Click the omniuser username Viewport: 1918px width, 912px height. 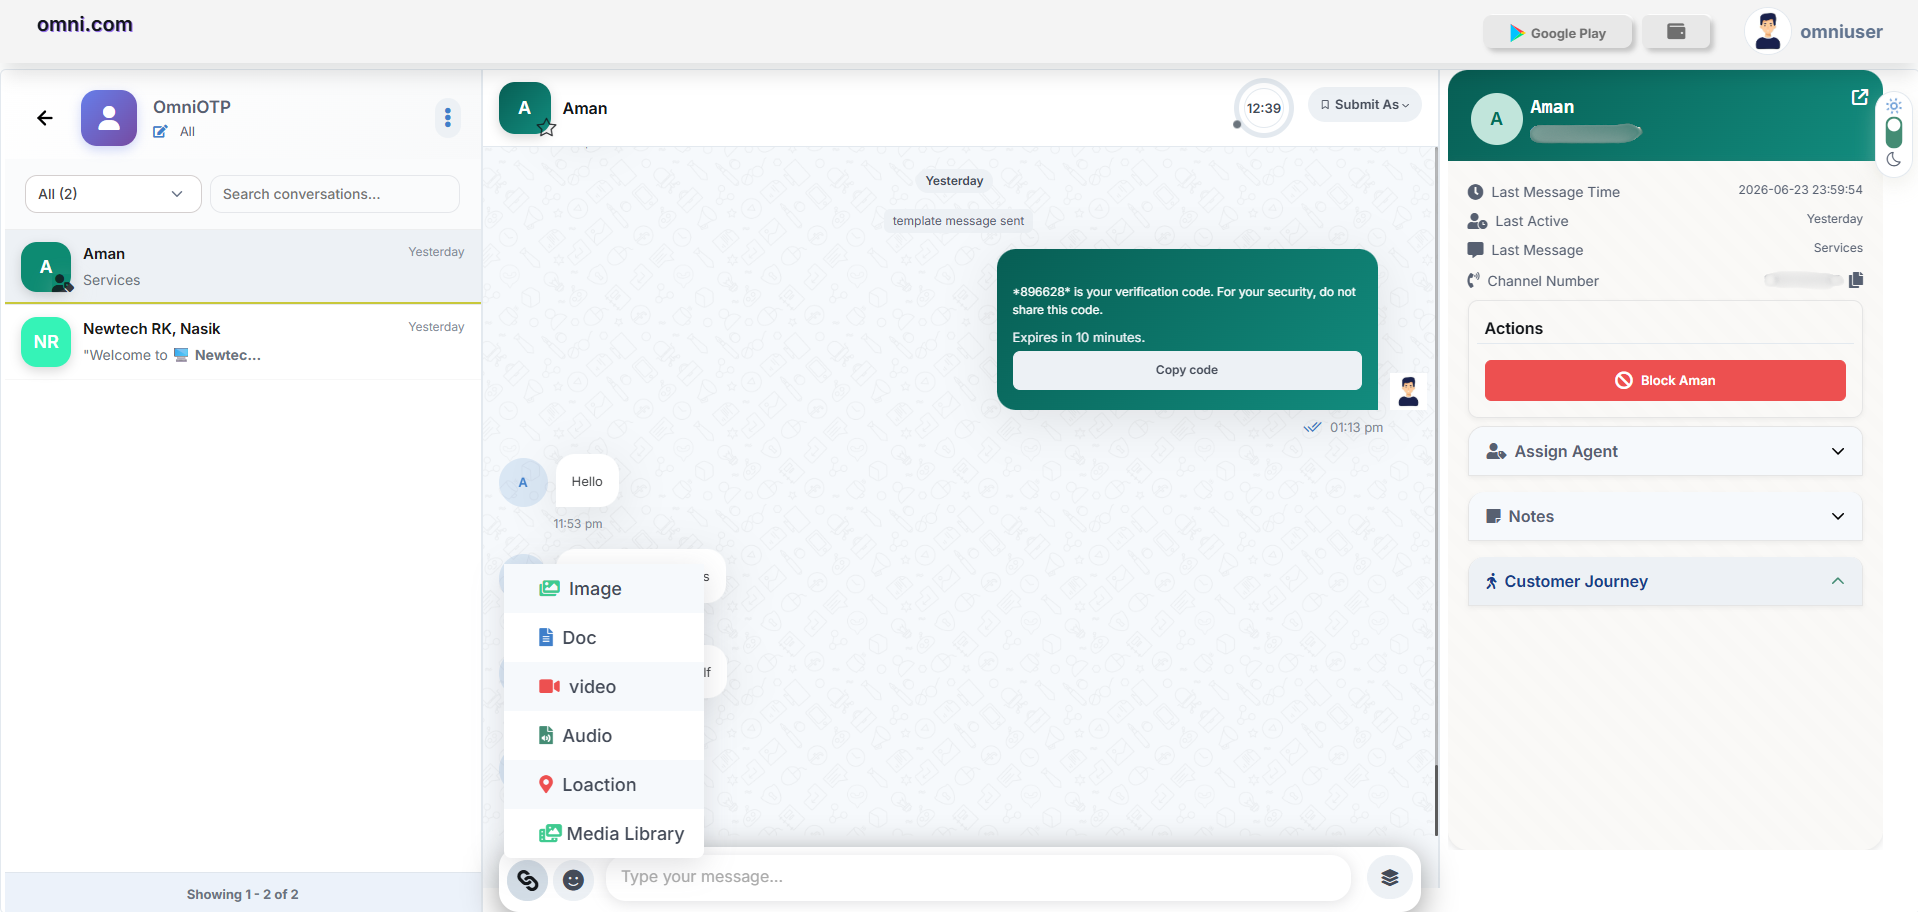click(1841, 32)
